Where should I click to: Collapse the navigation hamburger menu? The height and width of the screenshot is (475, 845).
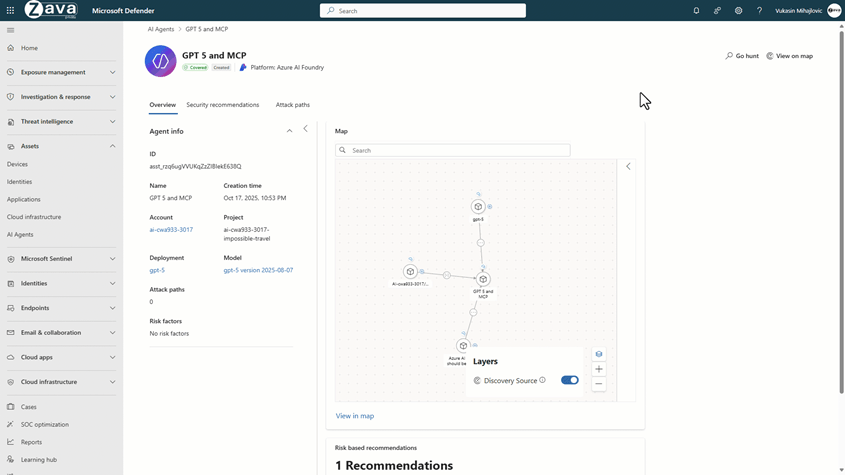pos(11,30)
